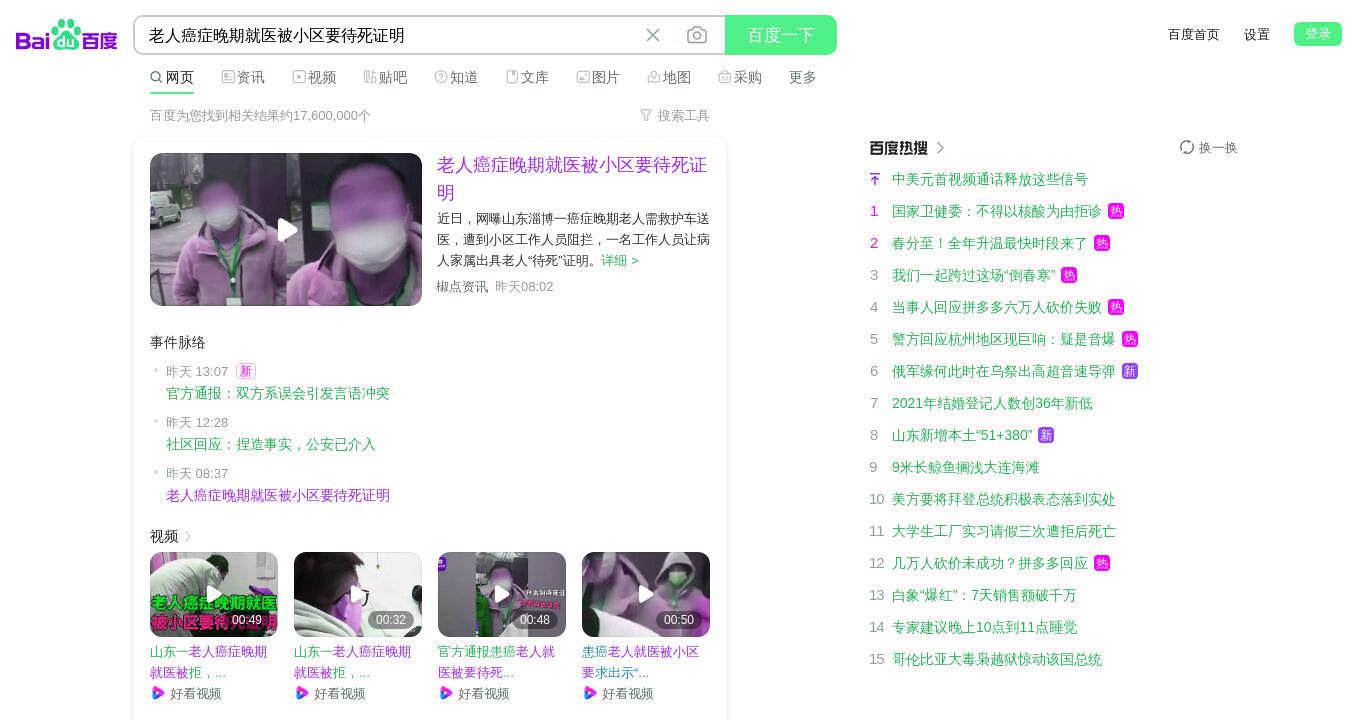
Task: Open video title 官方通报患癌老人就医被要待死
Action: coord(497,662)
